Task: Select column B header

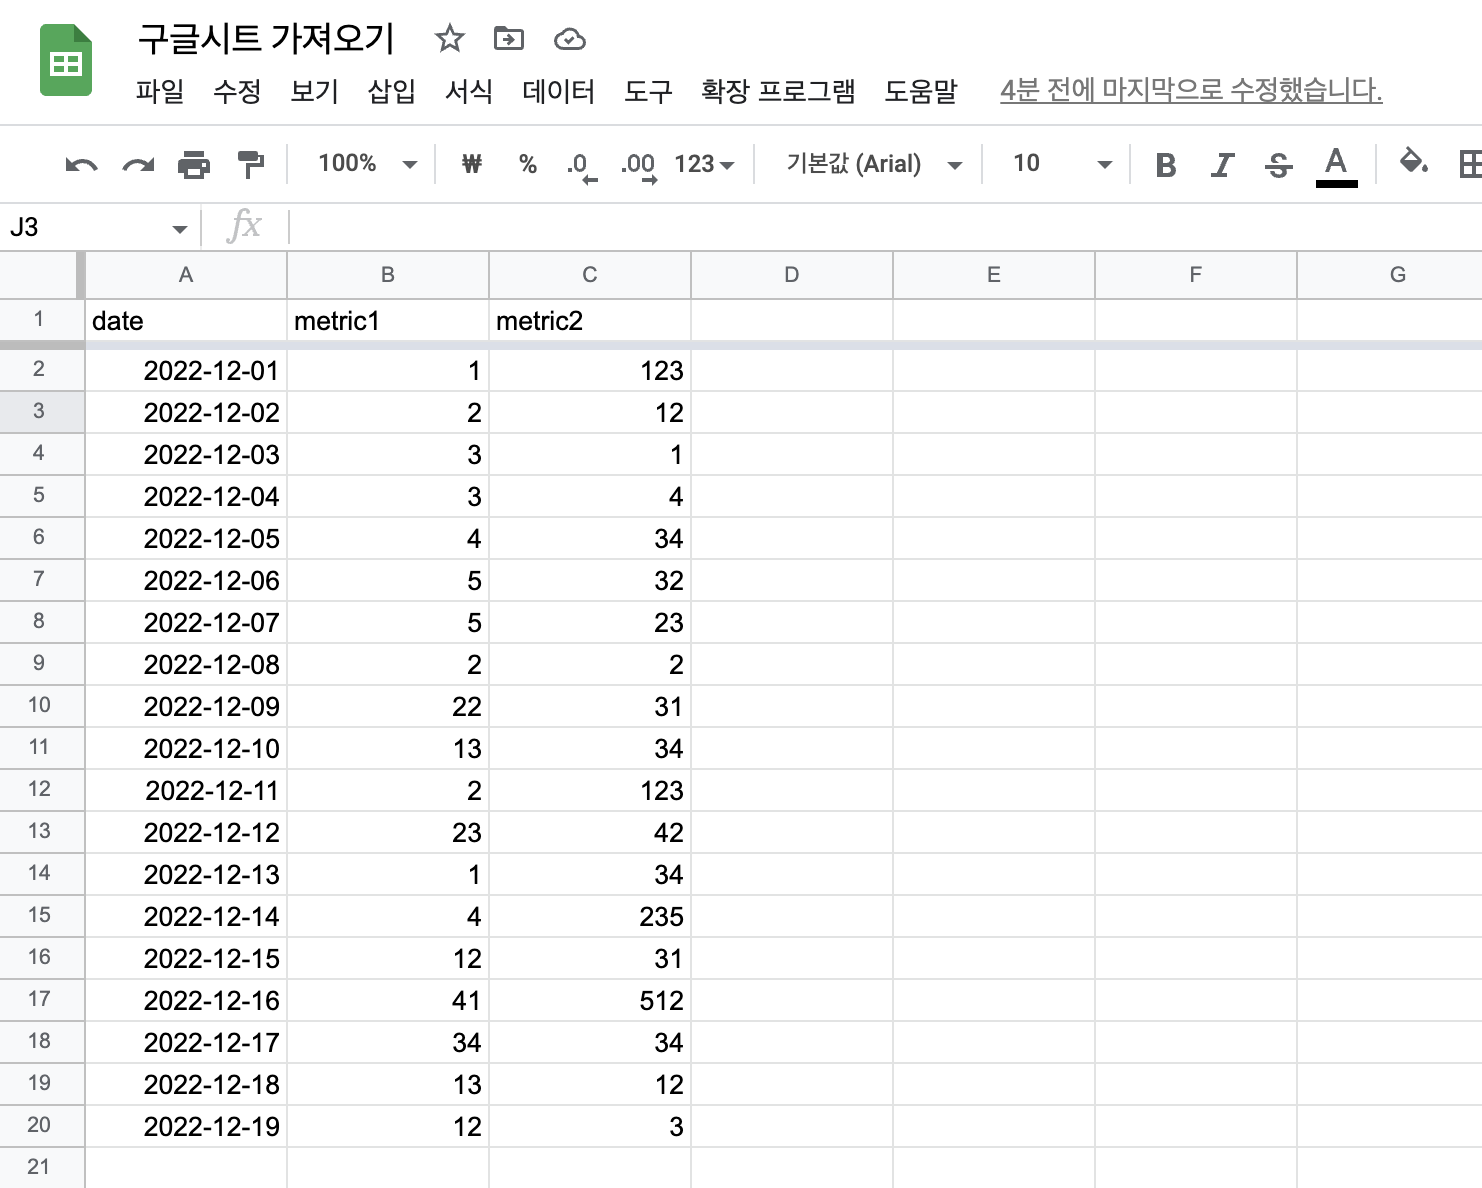Action: pyautogui.click(x=388, y=275)
